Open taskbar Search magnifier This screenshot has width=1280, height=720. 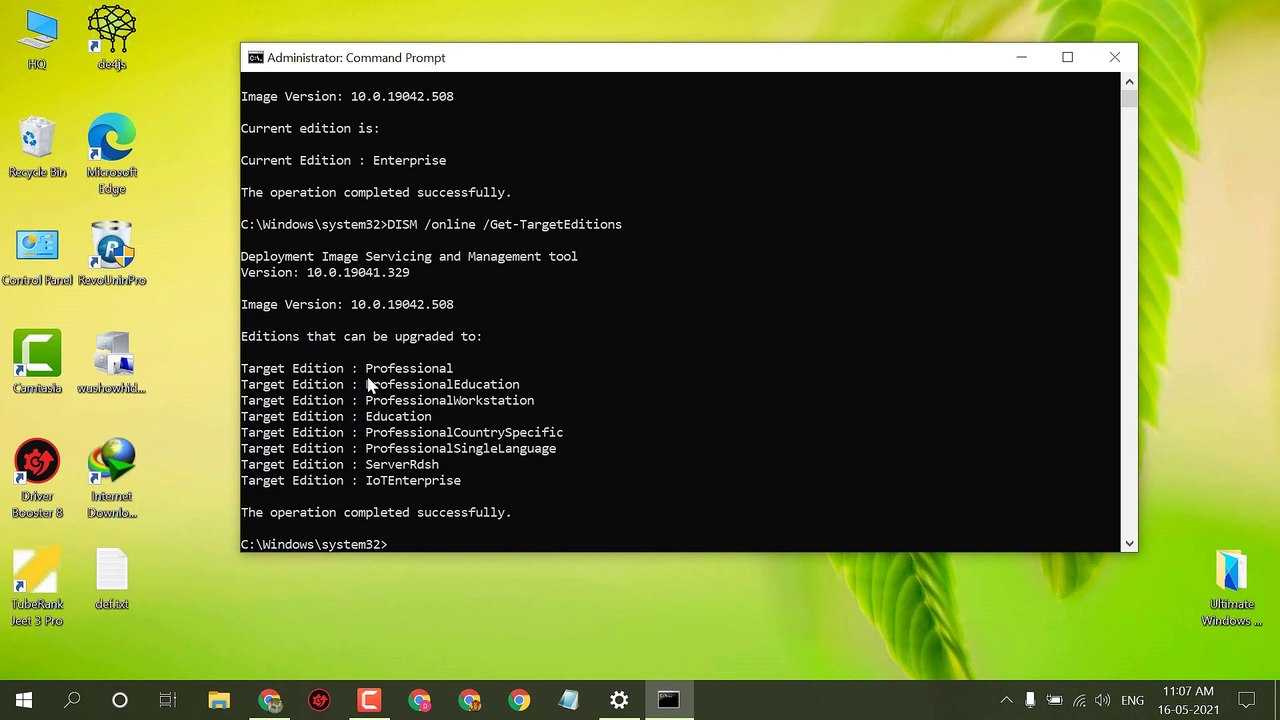click(72, 700)
